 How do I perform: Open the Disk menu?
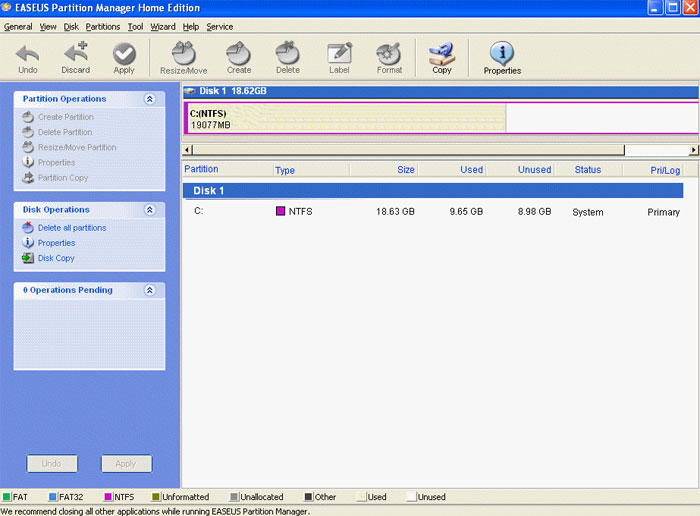coord(71,27)
